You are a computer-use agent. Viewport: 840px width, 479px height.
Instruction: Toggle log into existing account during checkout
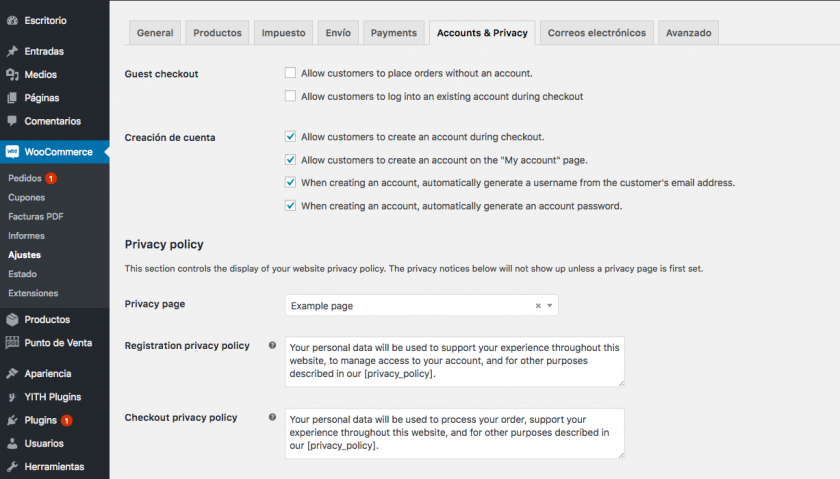290,96
